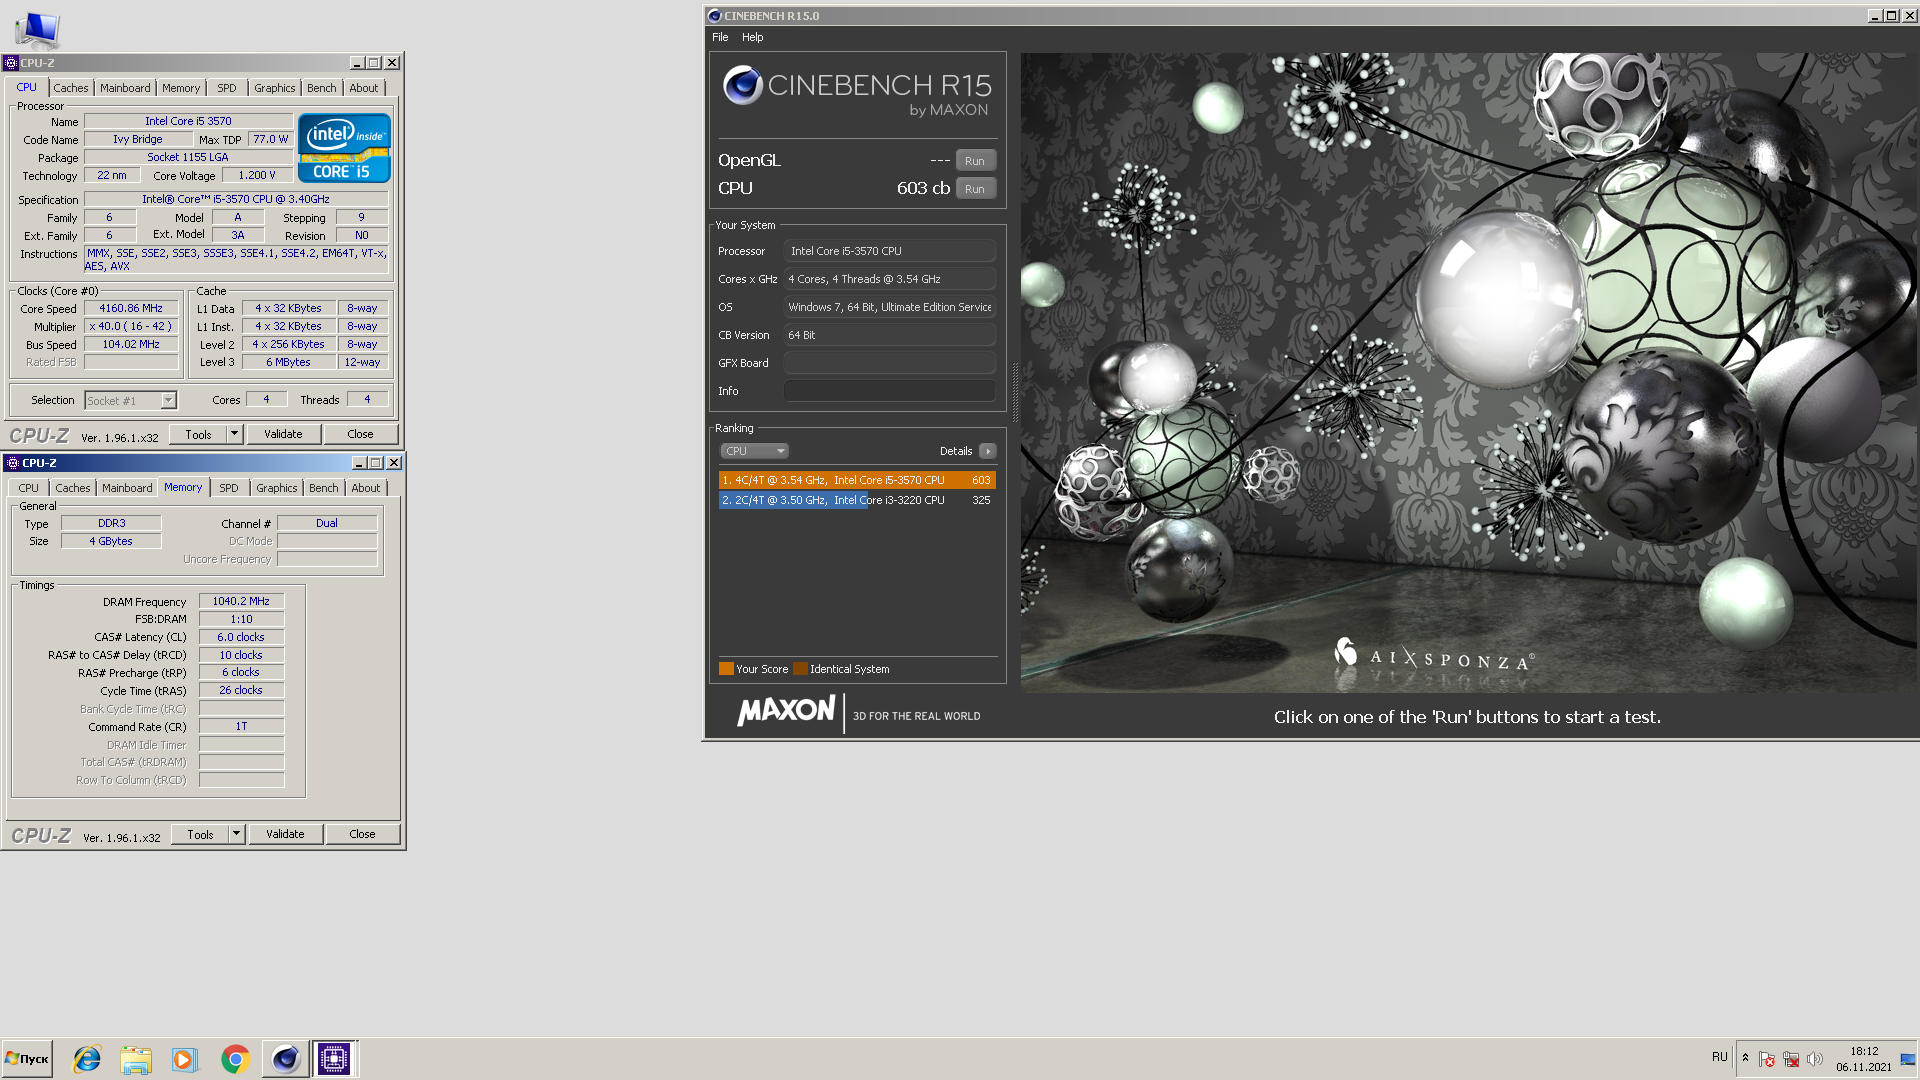Click Tools button in upper CPU-Z
Image resolution: width=1920 pixels, height=1080 pixels.
click(198, 434)
